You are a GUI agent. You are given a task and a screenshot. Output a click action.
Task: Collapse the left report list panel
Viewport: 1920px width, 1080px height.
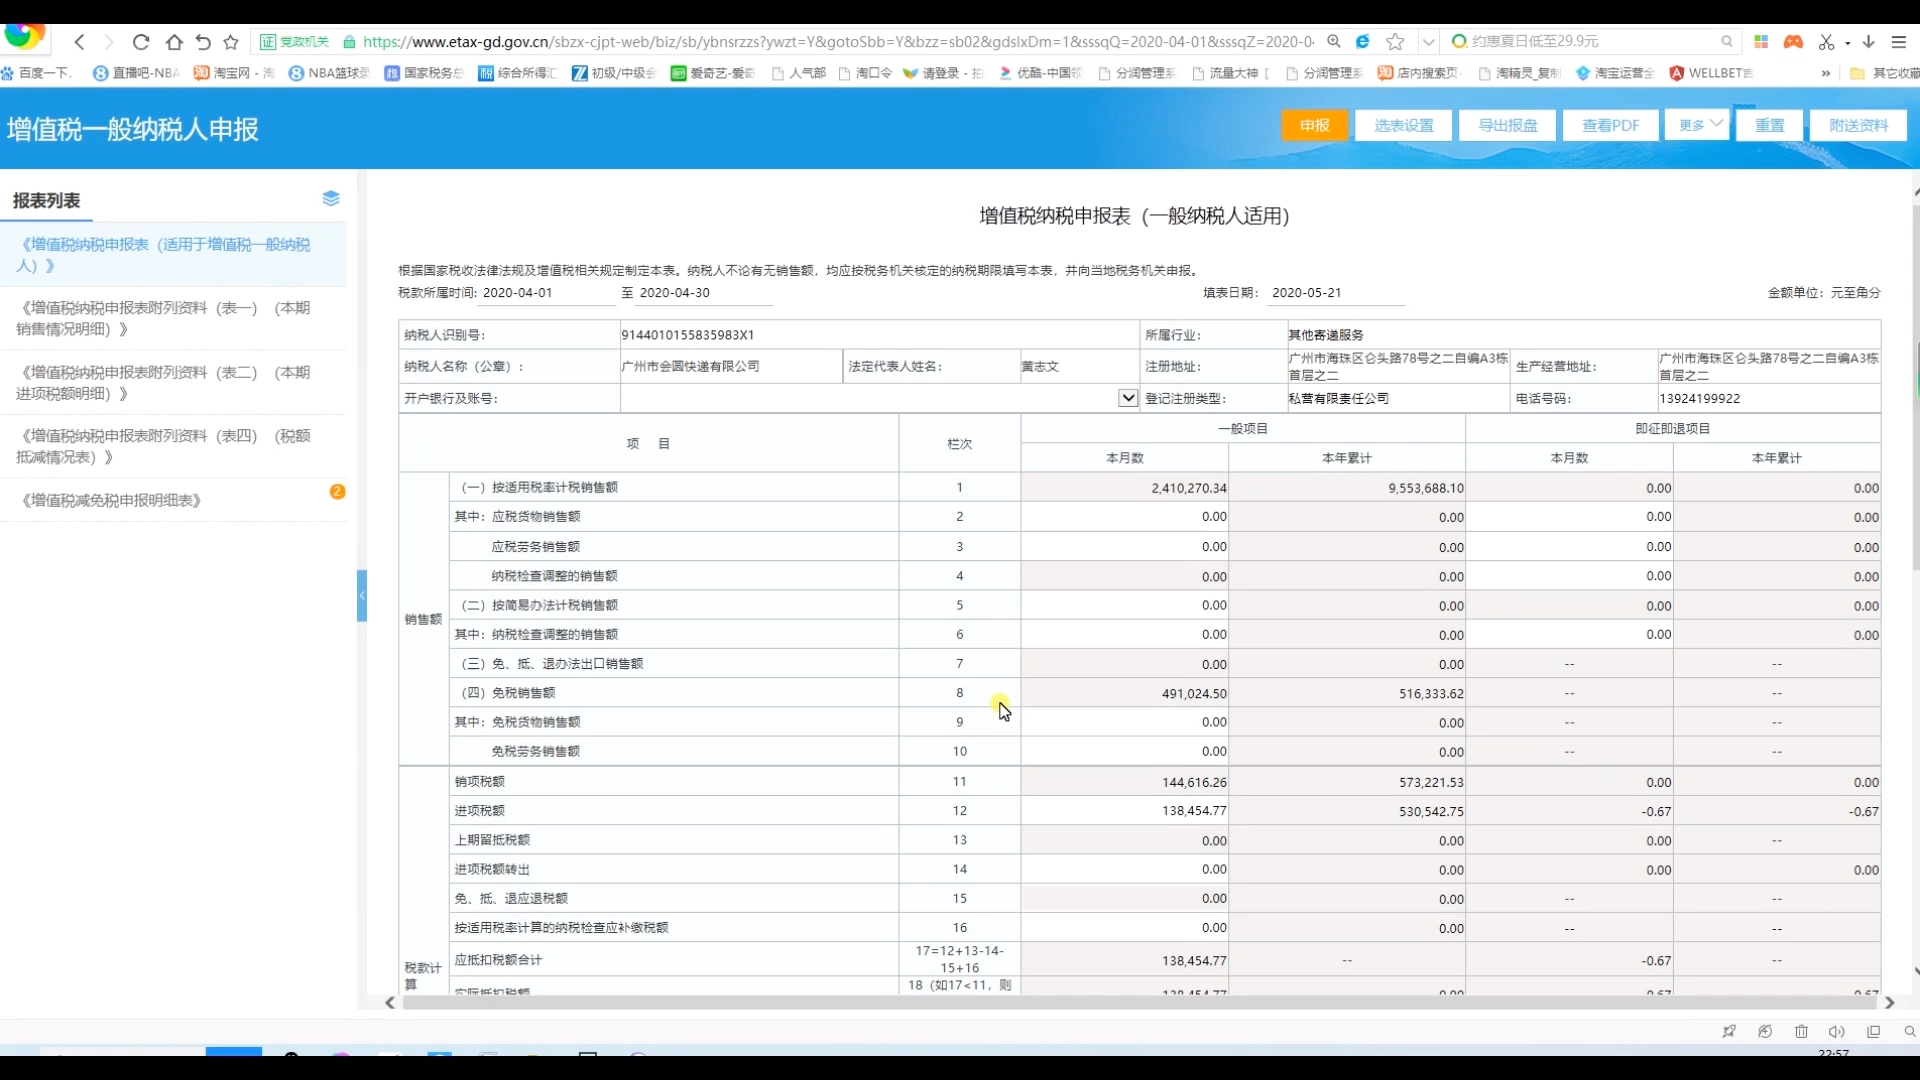362,596
